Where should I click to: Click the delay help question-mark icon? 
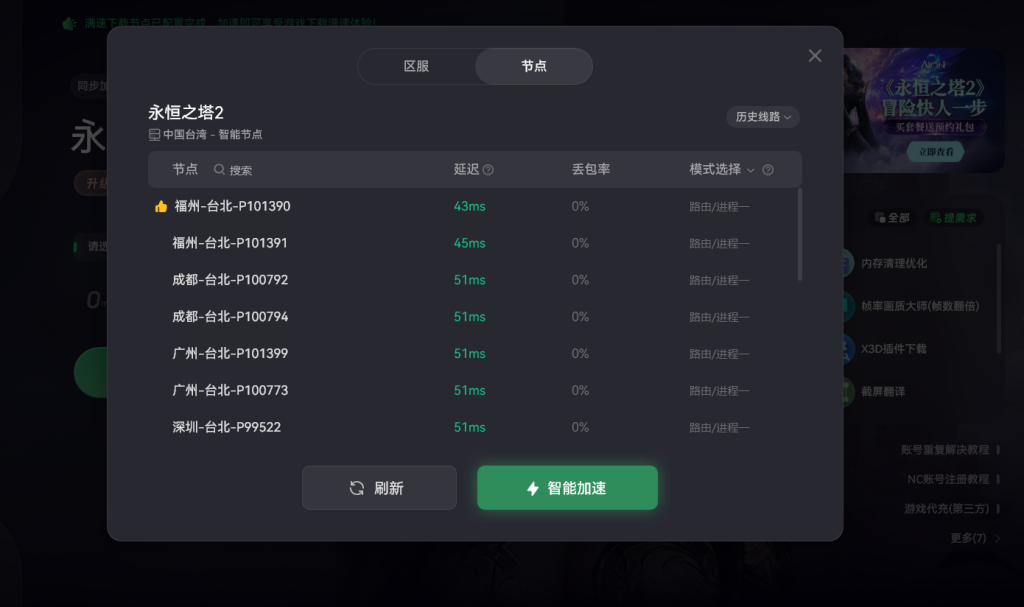click(x=488, y=170)
